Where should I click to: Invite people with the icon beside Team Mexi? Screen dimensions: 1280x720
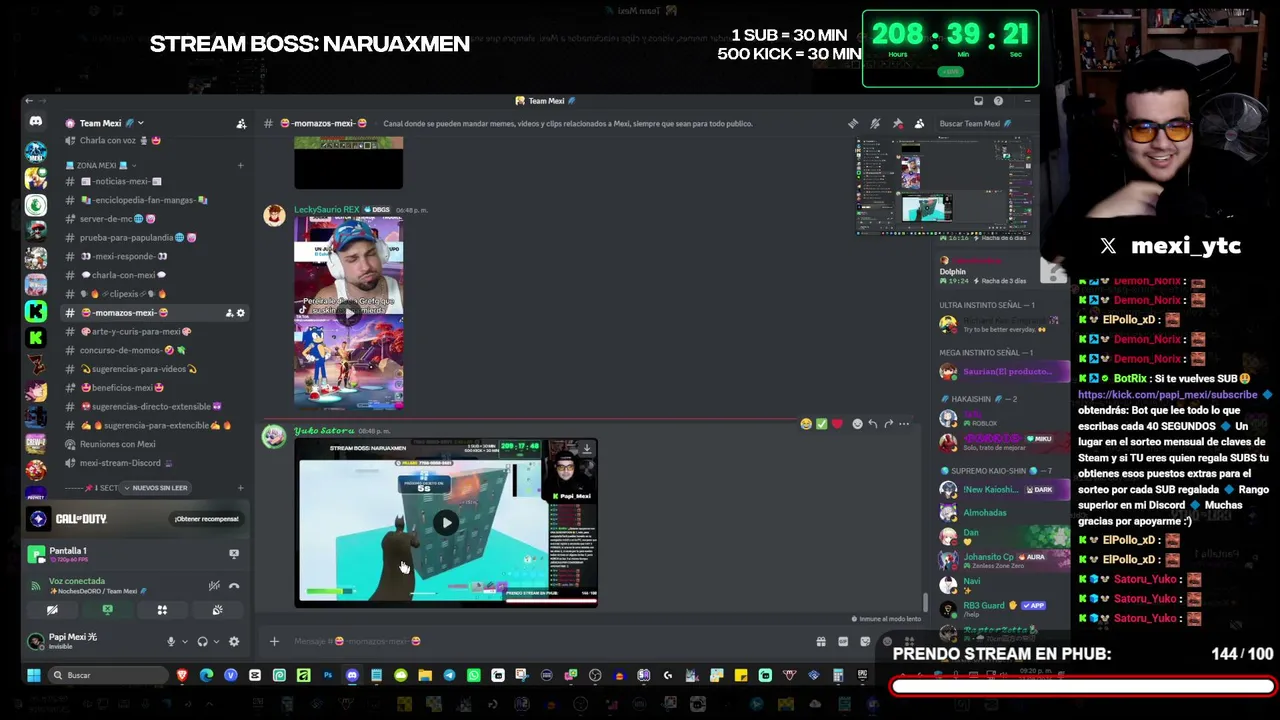[241, 123]
